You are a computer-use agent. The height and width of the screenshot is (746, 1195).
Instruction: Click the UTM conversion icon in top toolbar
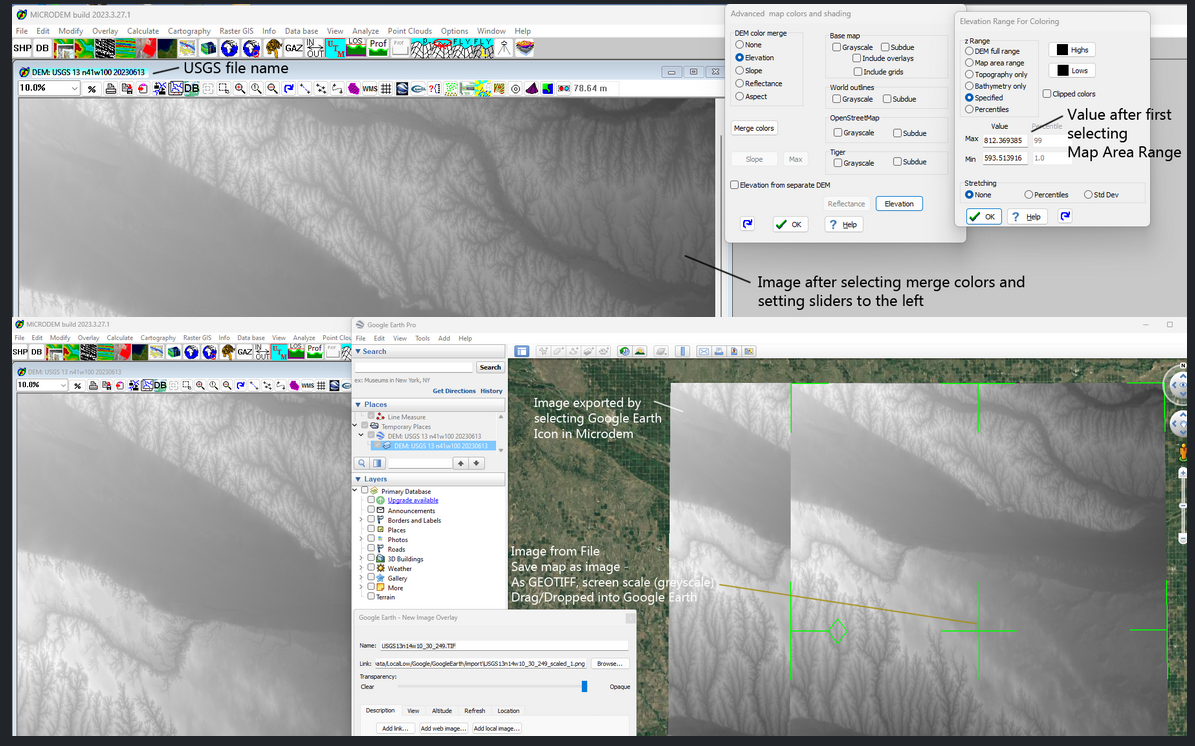pos(337,48)
